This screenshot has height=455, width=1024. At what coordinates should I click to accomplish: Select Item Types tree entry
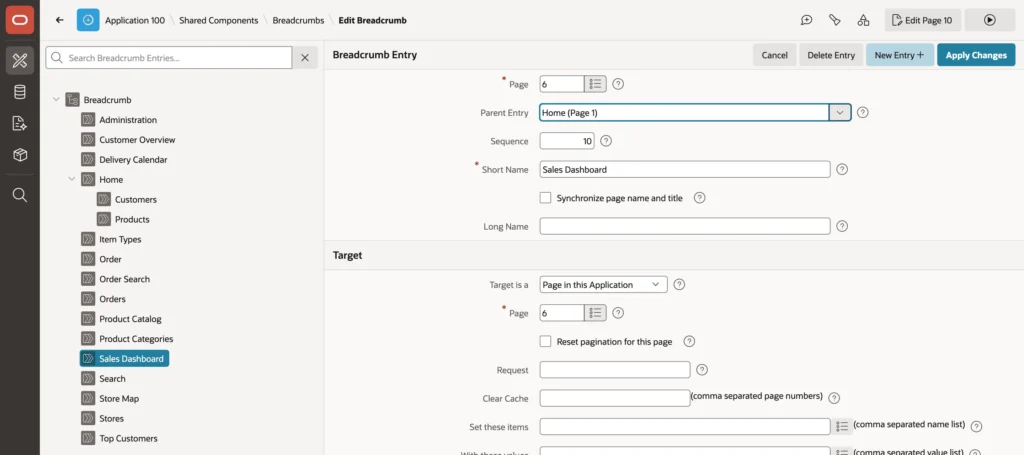click(x=120, y=240)
